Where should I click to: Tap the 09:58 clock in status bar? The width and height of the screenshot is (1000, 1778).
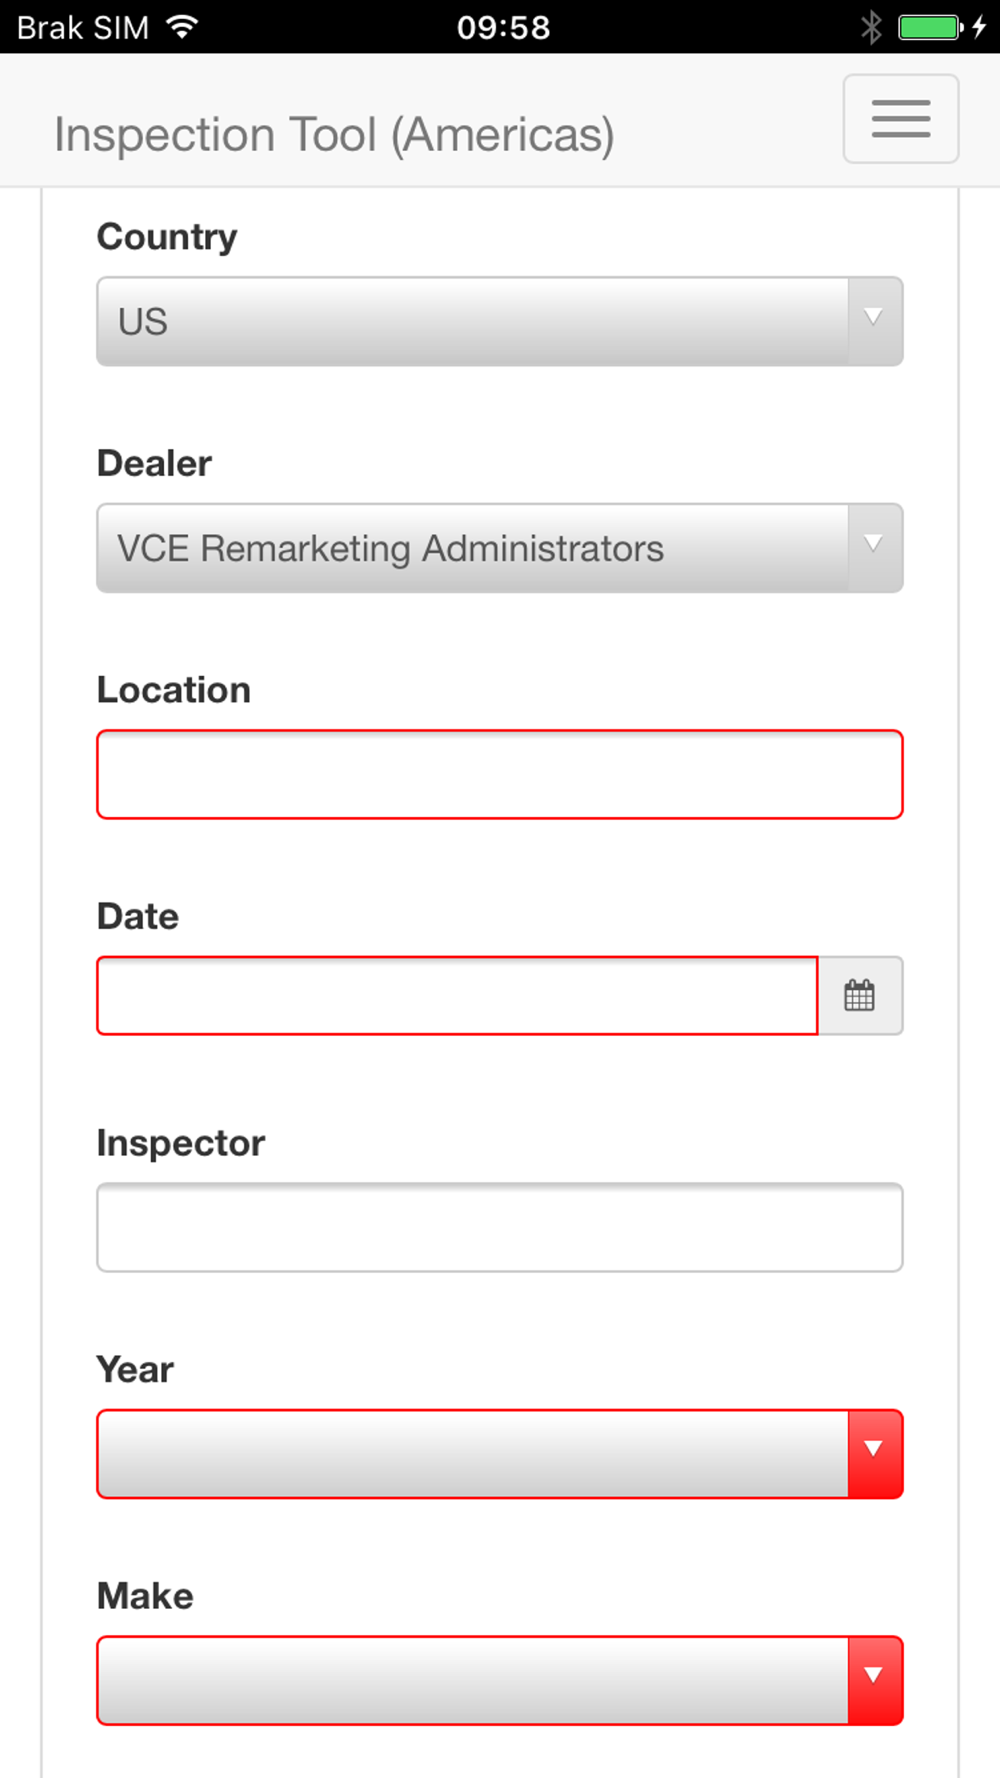pyautogui.click(x=503, y=27)
